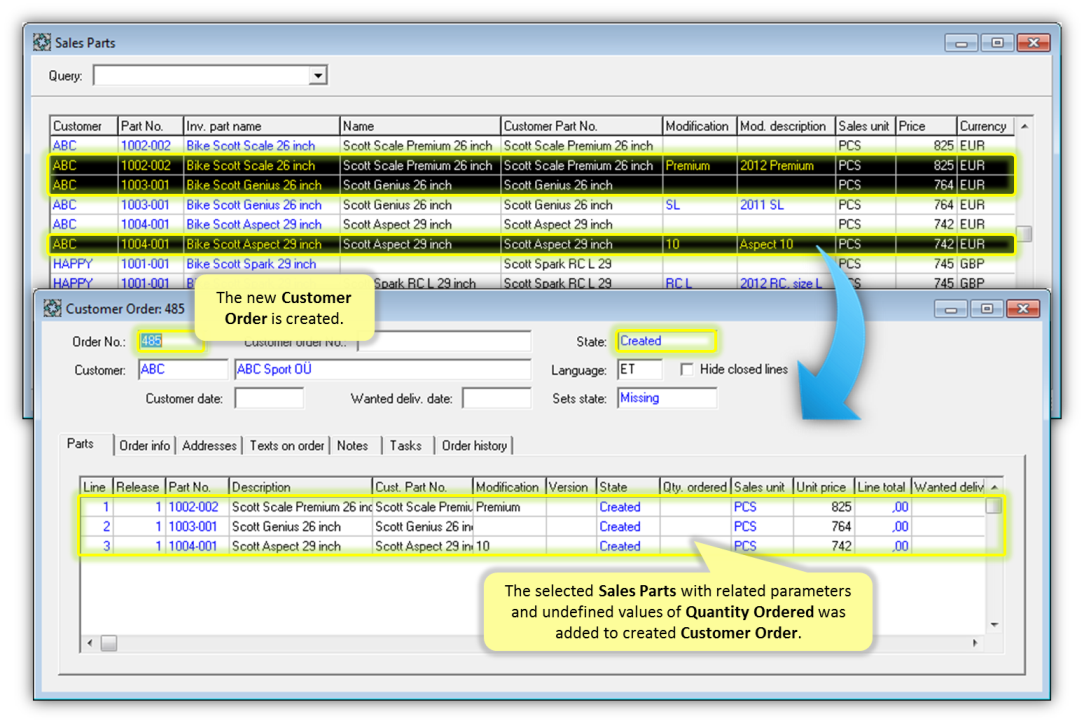Viewport: 1084px width, 723px height.
Task: Click the order lines scroll left arrow
Action: pos(90,644)
